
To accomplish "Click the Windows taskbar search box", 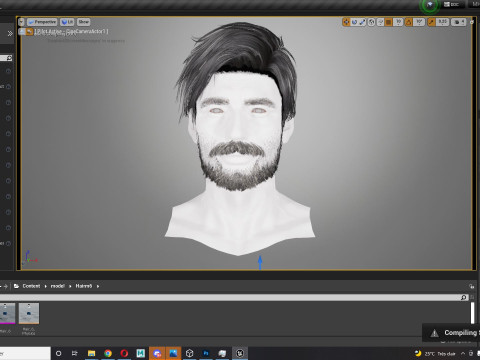I will click(x=25, y=353).
